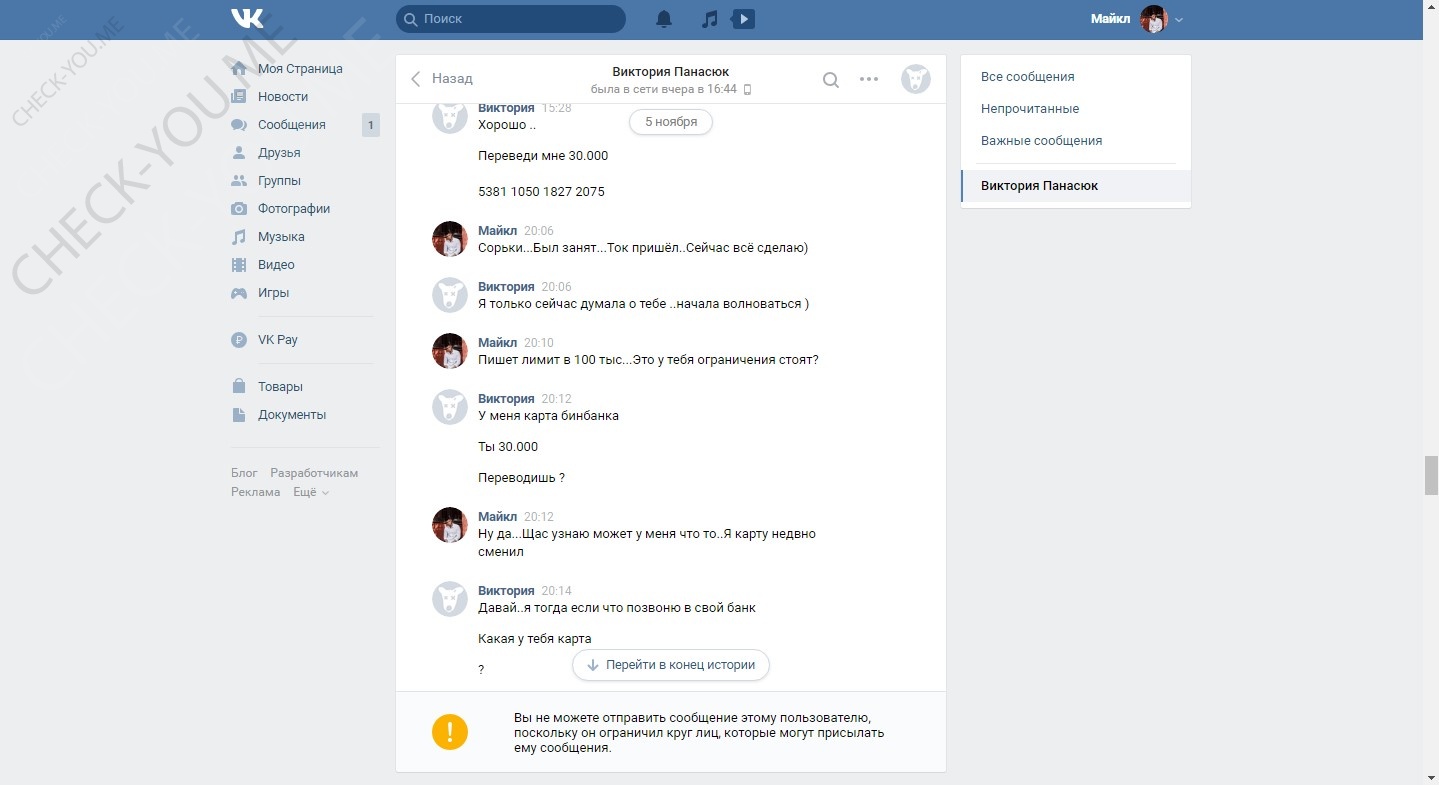Click the unread counter badge on Сообщения
1439x785 pixels.
pos(371,125)
